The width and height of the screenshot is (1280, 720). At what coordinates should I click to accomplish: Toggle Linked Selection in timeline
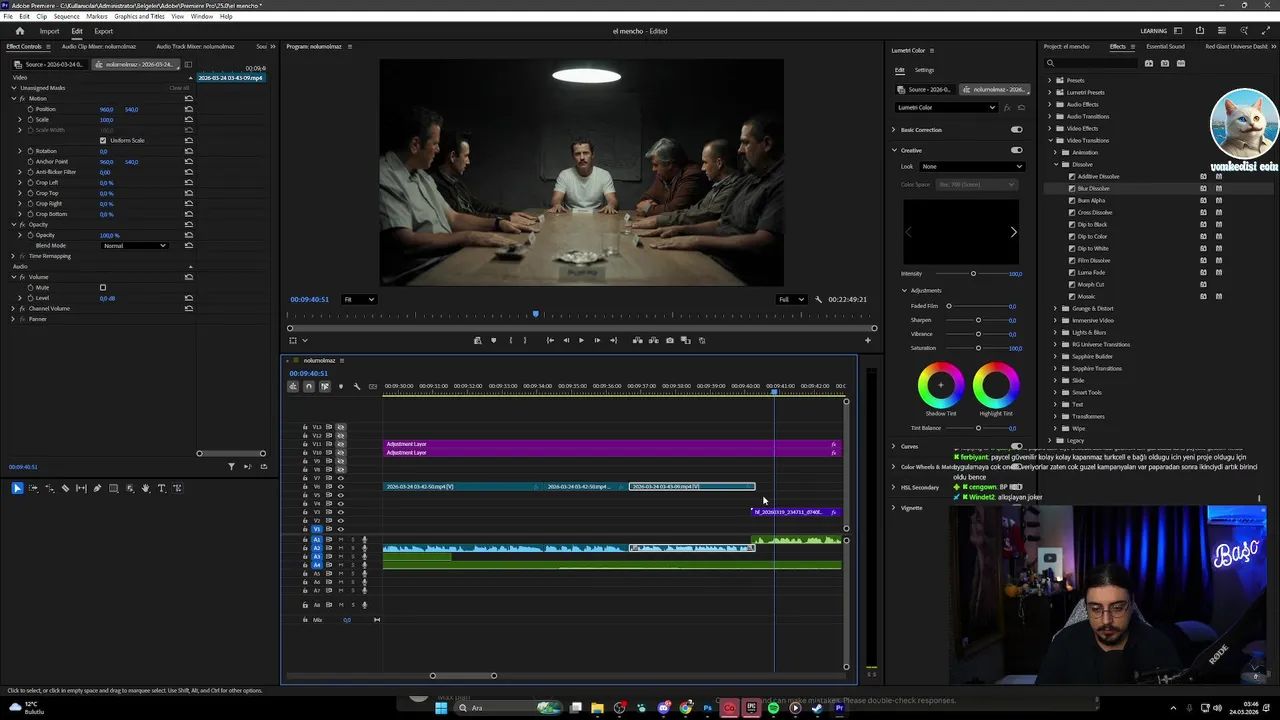[x=324, y=386]
